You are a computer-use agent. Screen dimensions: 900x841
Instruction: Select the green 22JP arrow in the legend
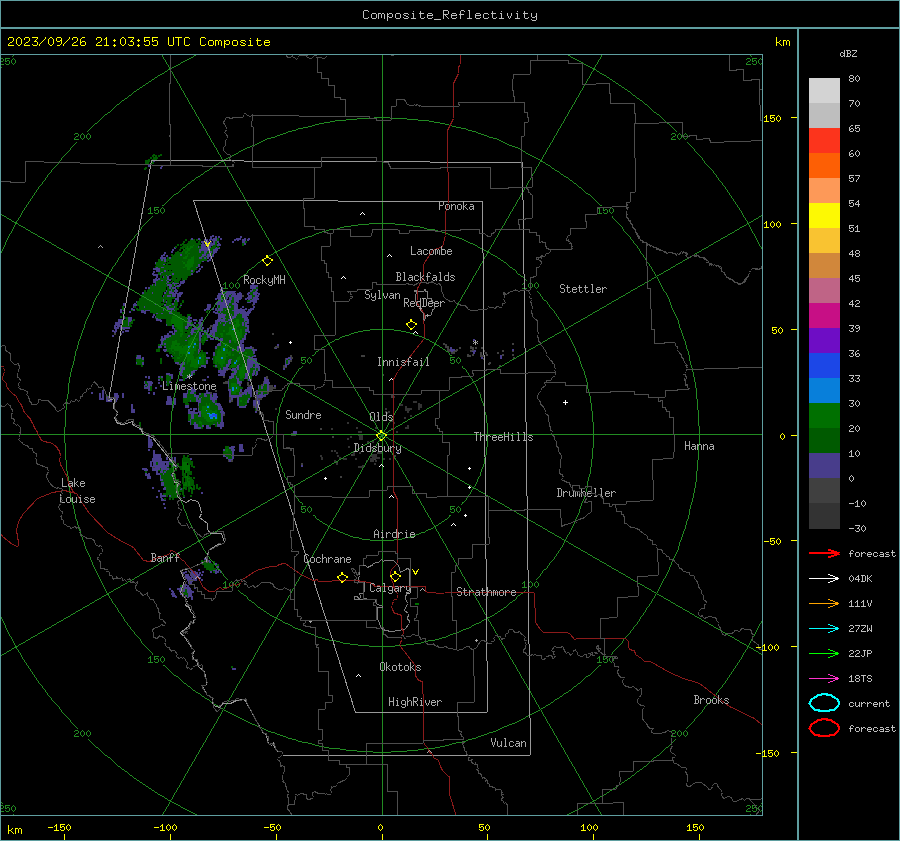click(x=824, y=653)
